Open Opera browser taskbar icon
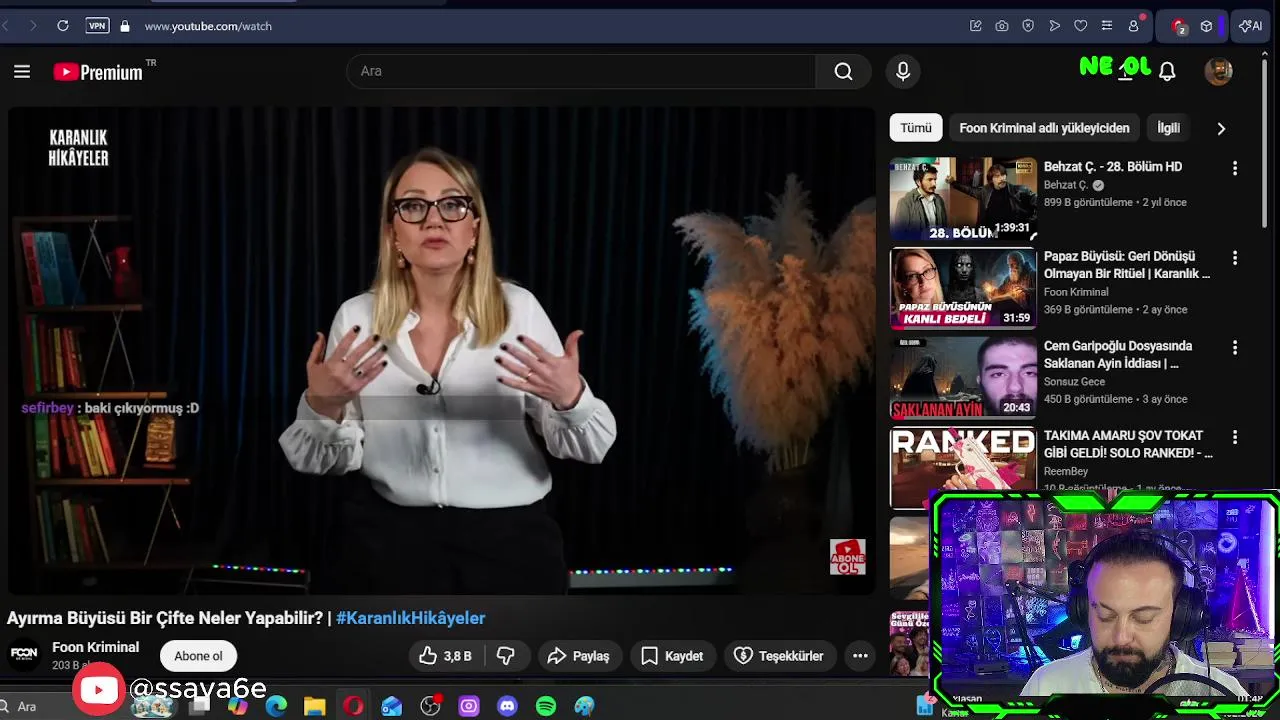The width and height of the screenshot is (1280, 720). point(353,706)
